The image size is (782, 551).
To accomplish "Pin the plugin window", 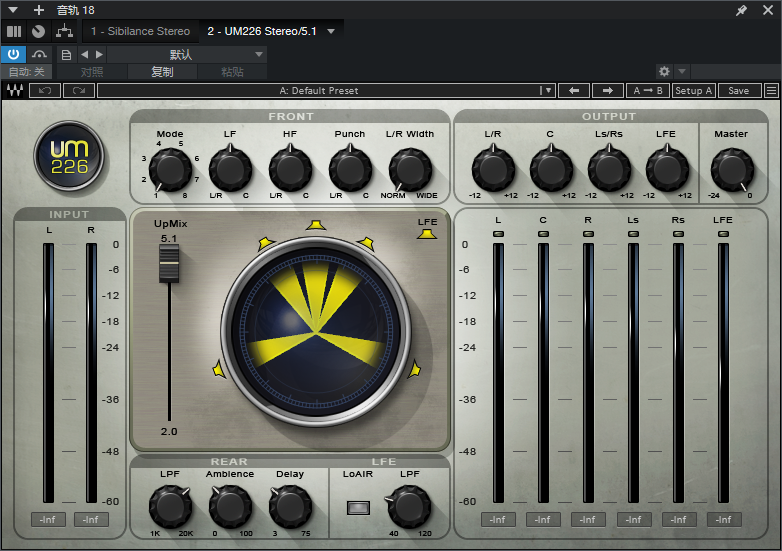I will point(742,10).
